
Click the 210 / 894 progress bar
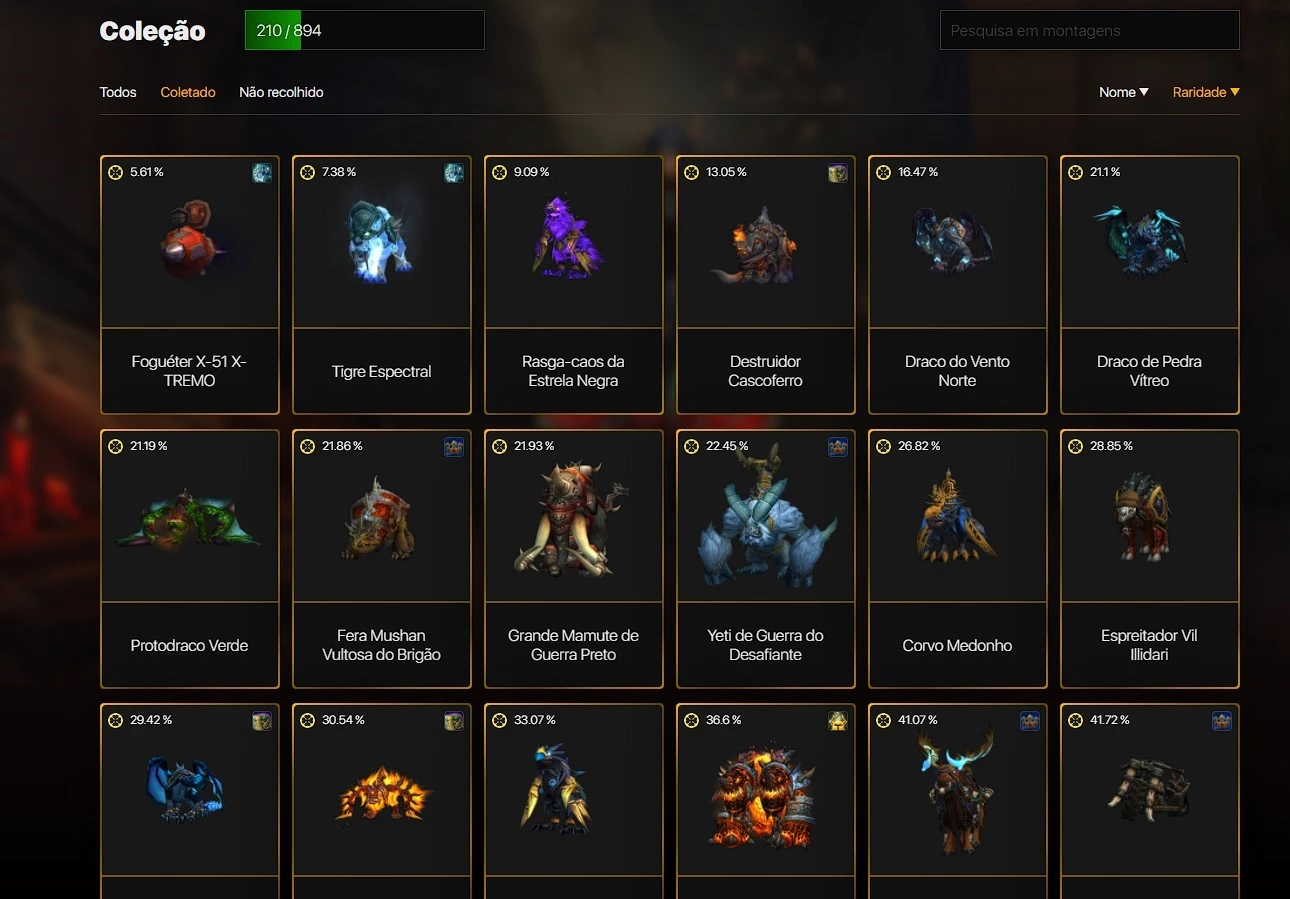[365, 30]
